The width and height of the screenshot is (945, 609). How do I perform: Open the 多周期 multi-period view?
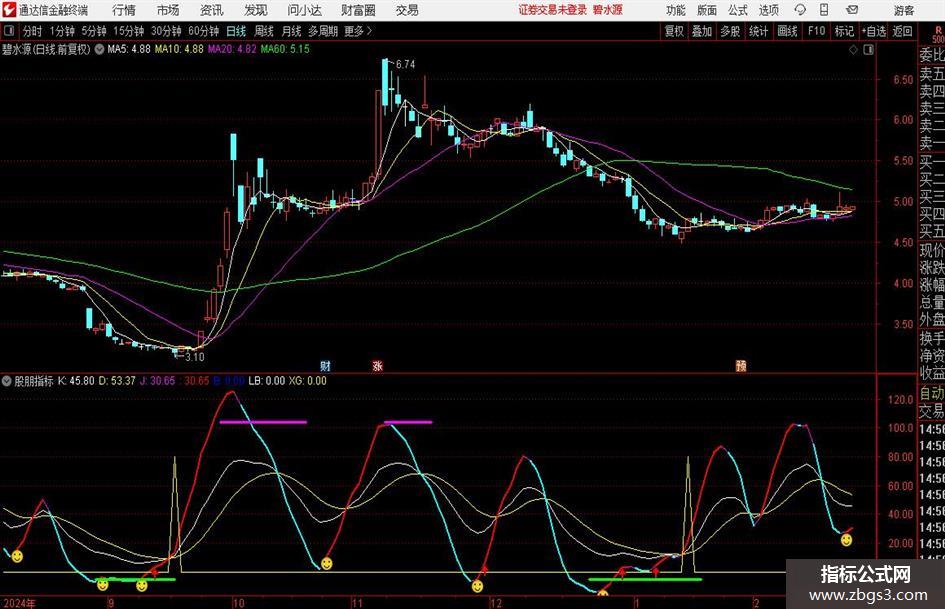[x=322, y=31]
